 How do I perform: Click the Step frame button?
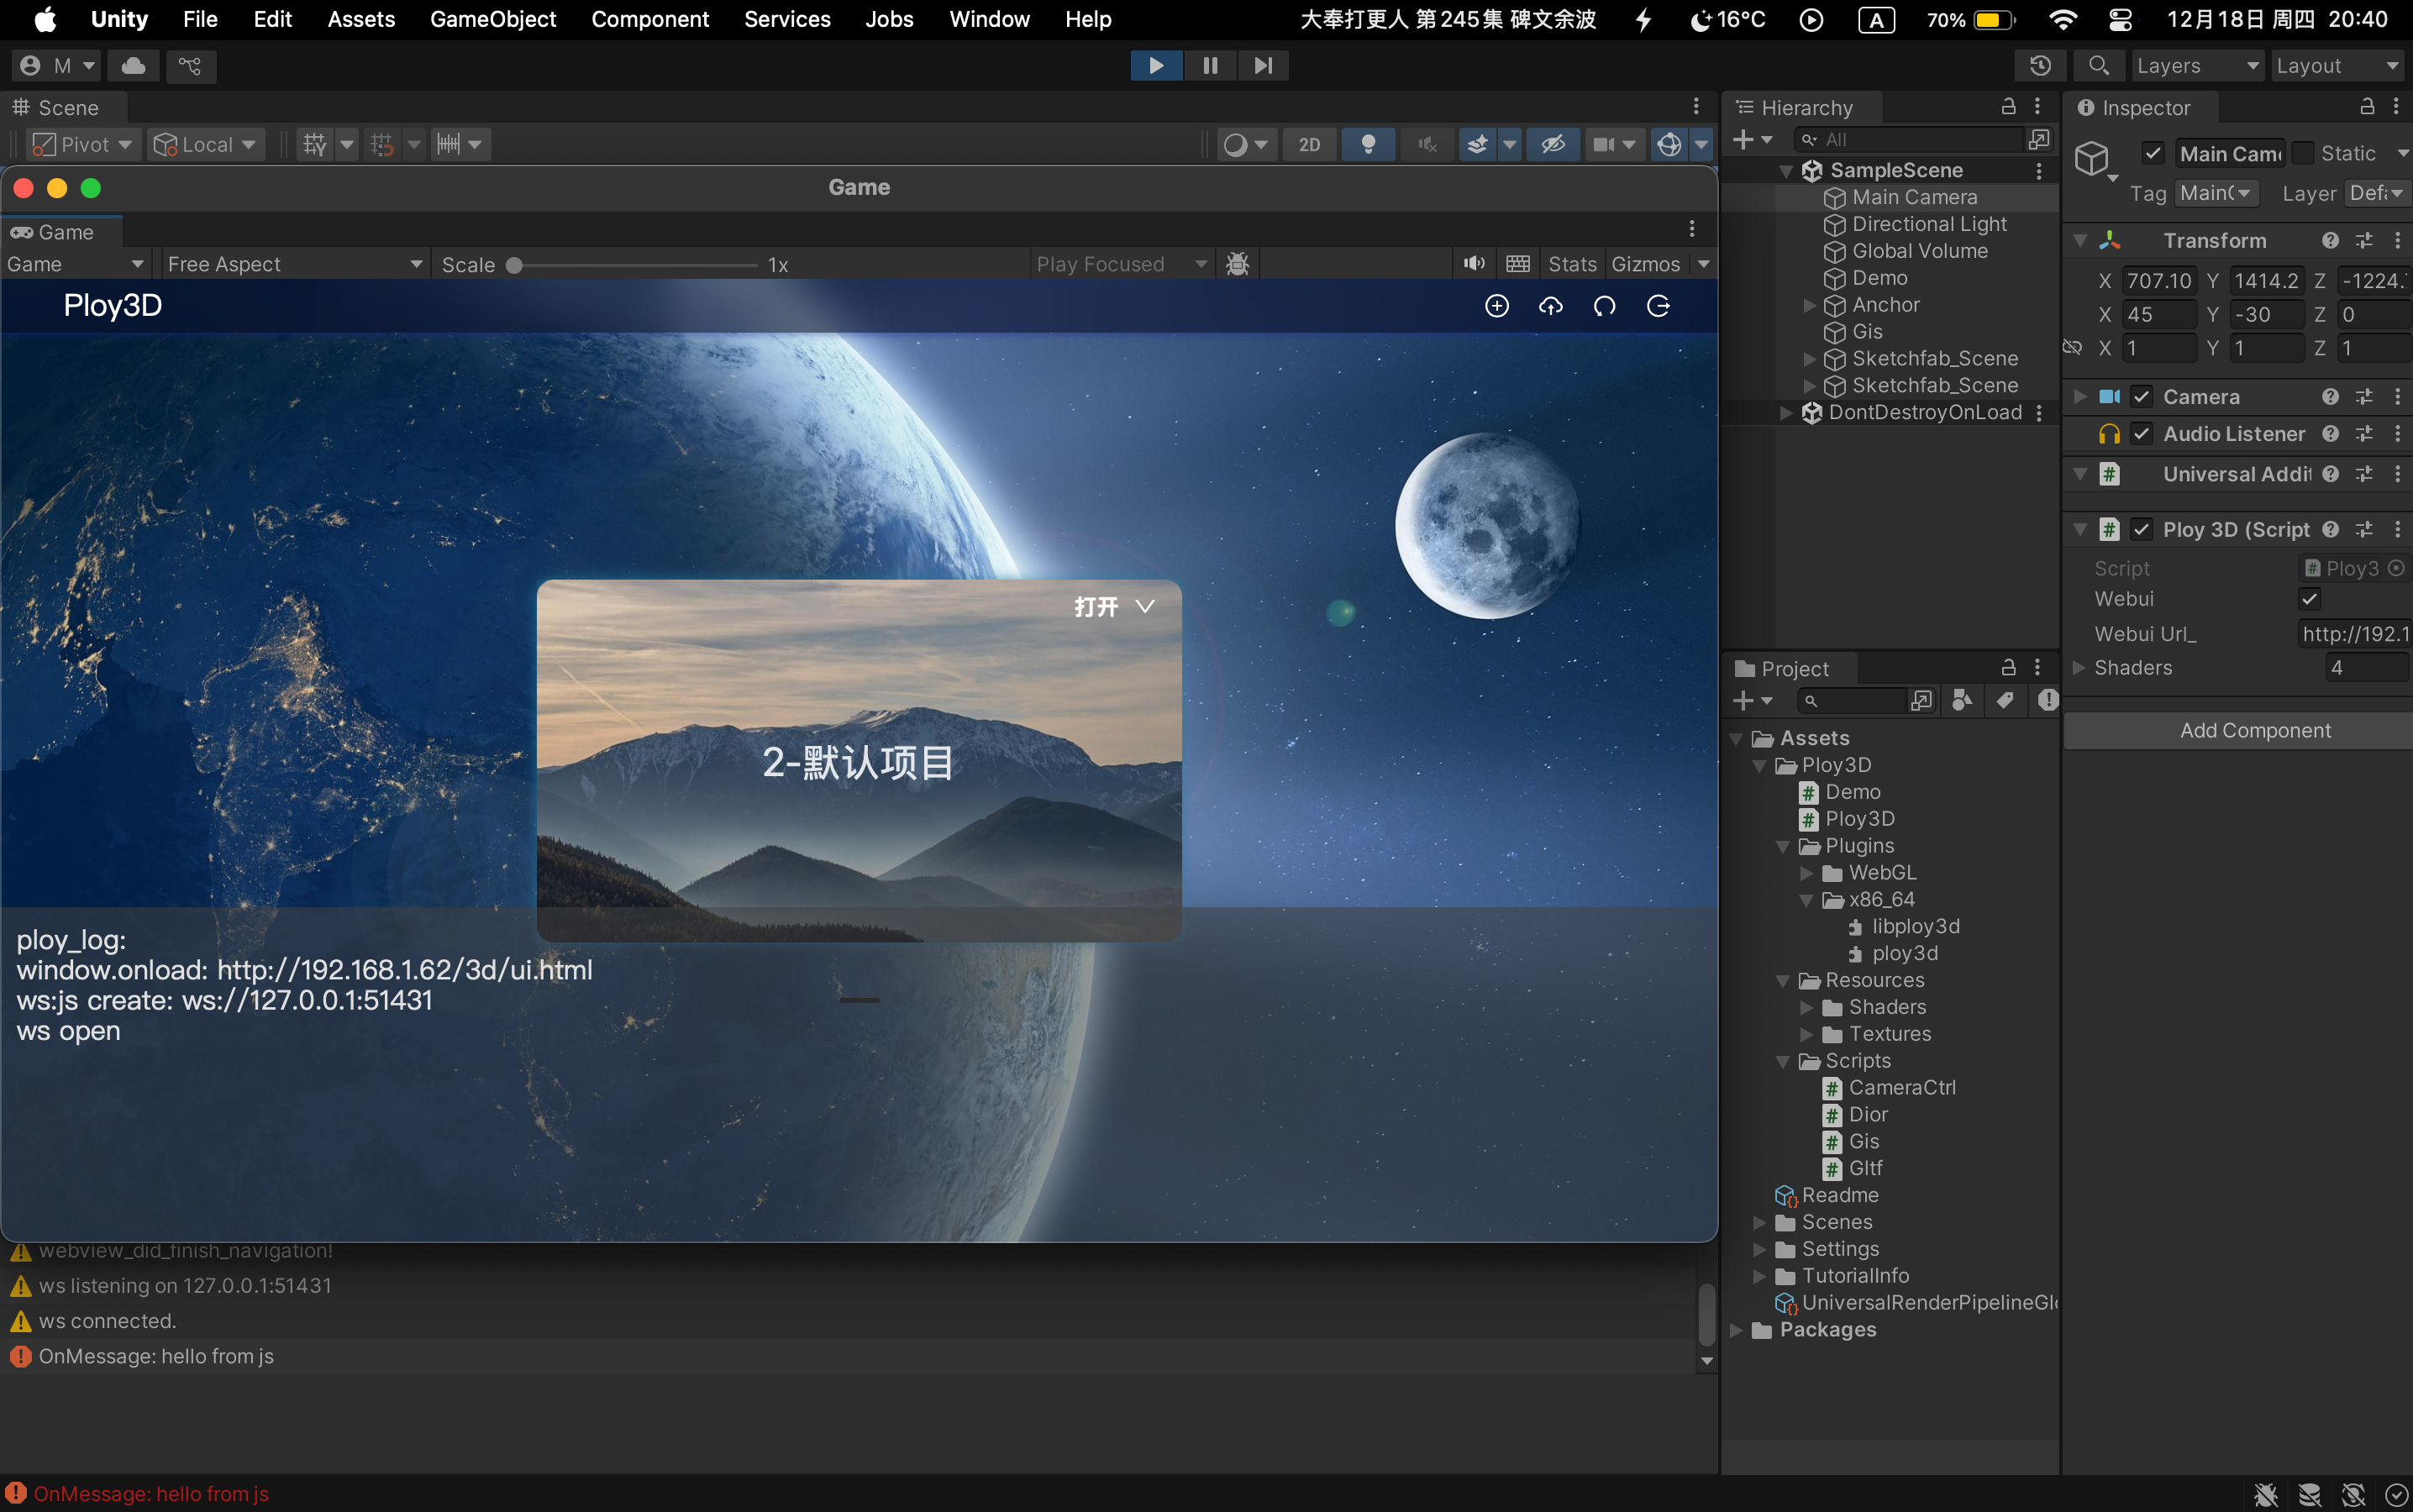click(1263, 65)
